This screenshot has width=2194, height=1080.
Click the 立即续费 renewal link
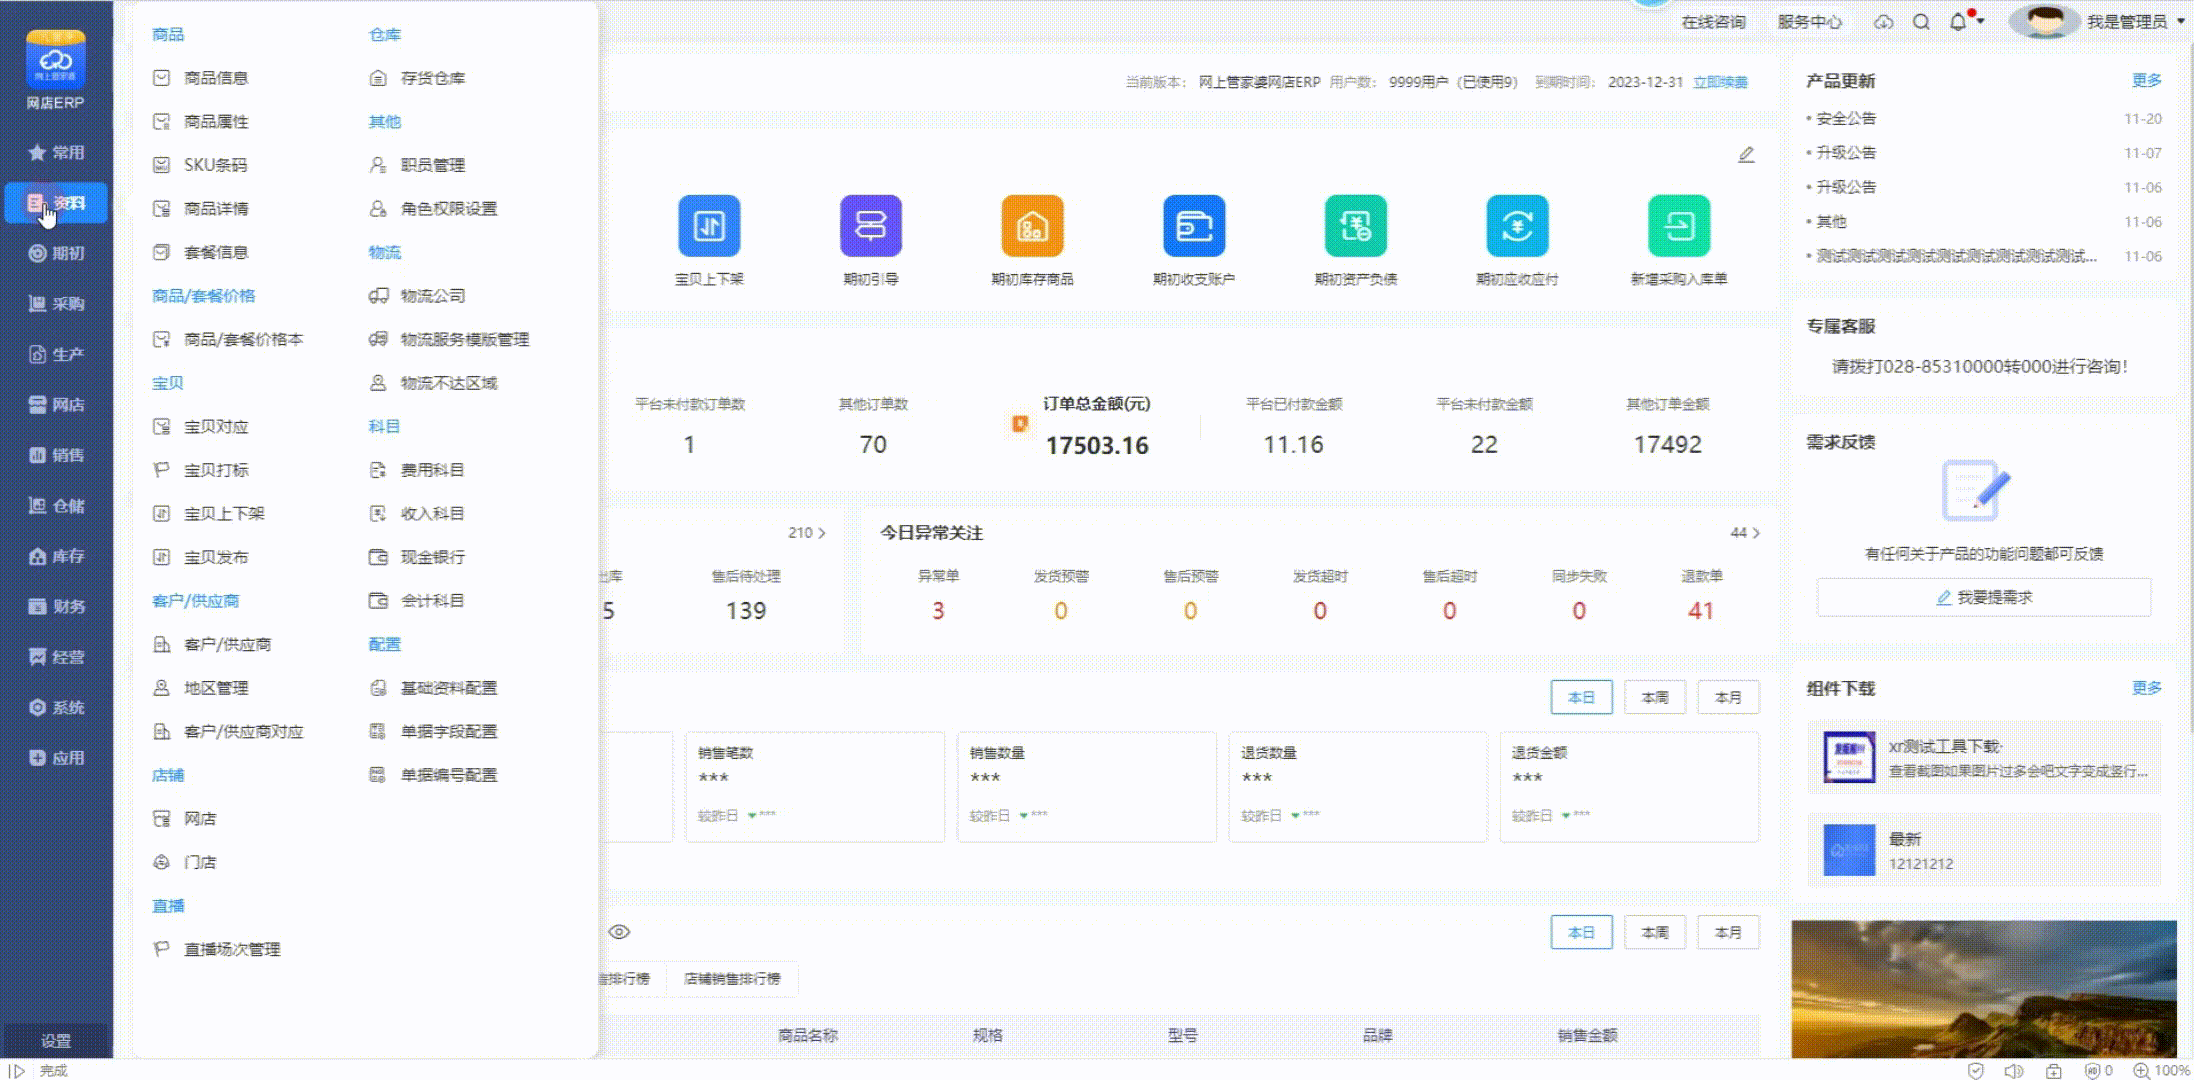click(1720, 82)
